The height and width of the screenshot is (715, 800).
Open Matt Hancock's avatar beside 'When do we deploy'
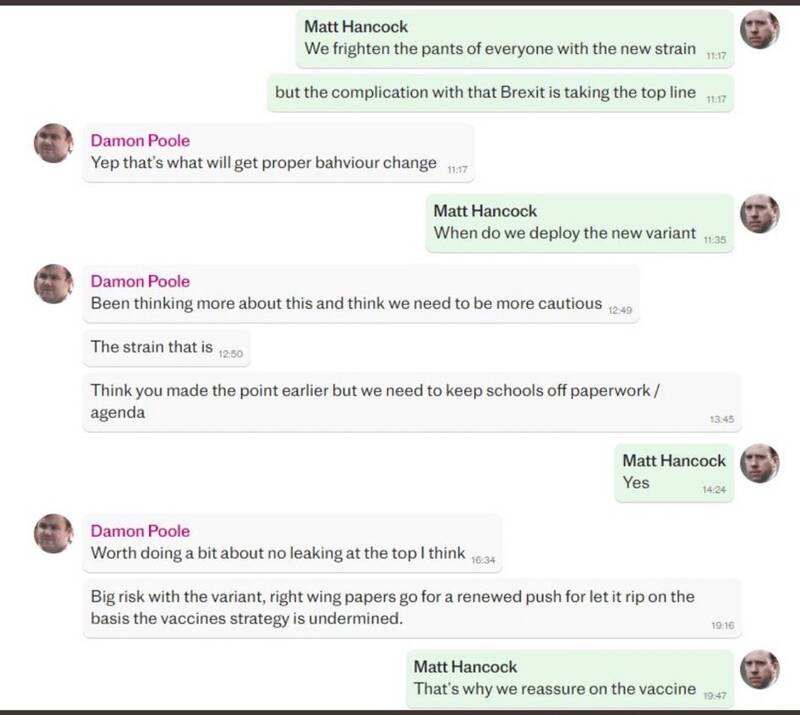759,215
